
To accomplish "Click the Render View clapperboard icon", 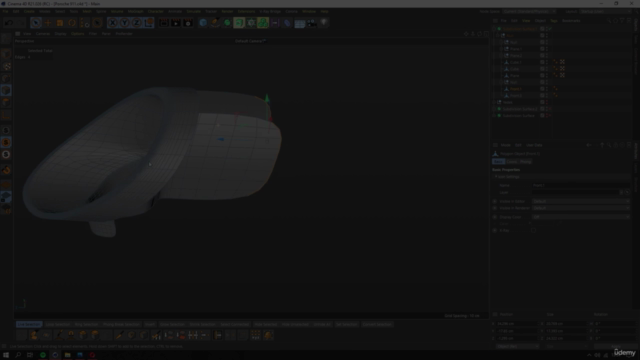I will (164, 23).
